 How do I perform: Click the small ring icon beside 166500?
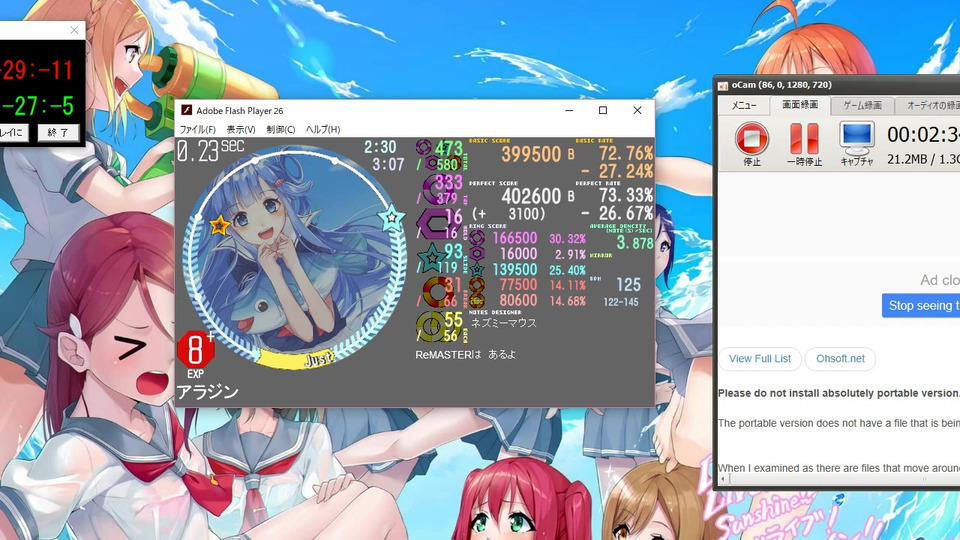(477, 238)
